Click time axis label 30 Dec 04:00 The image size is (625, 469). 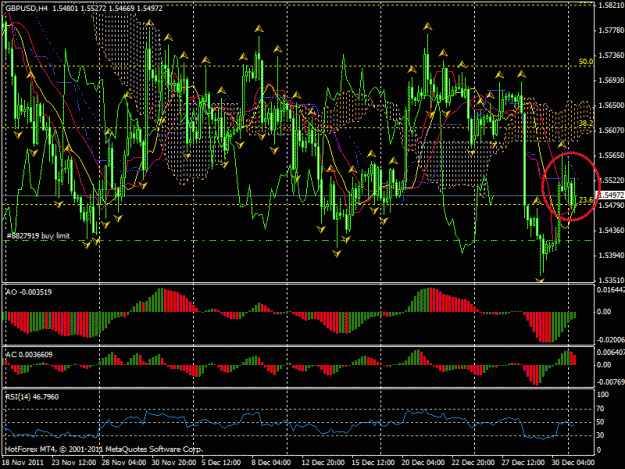573,463
